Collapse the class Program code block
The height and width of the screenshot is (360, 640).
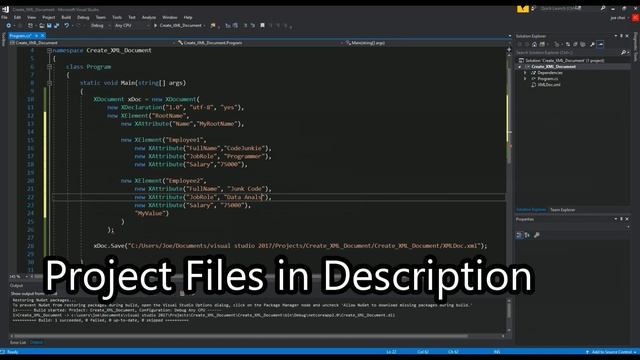49,67
